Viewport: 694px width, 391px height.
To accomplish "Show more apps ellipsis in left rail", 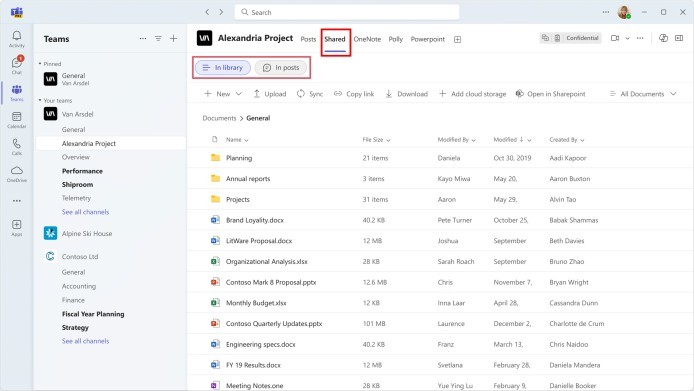I will pyautogui.click(x=17, y=201).
